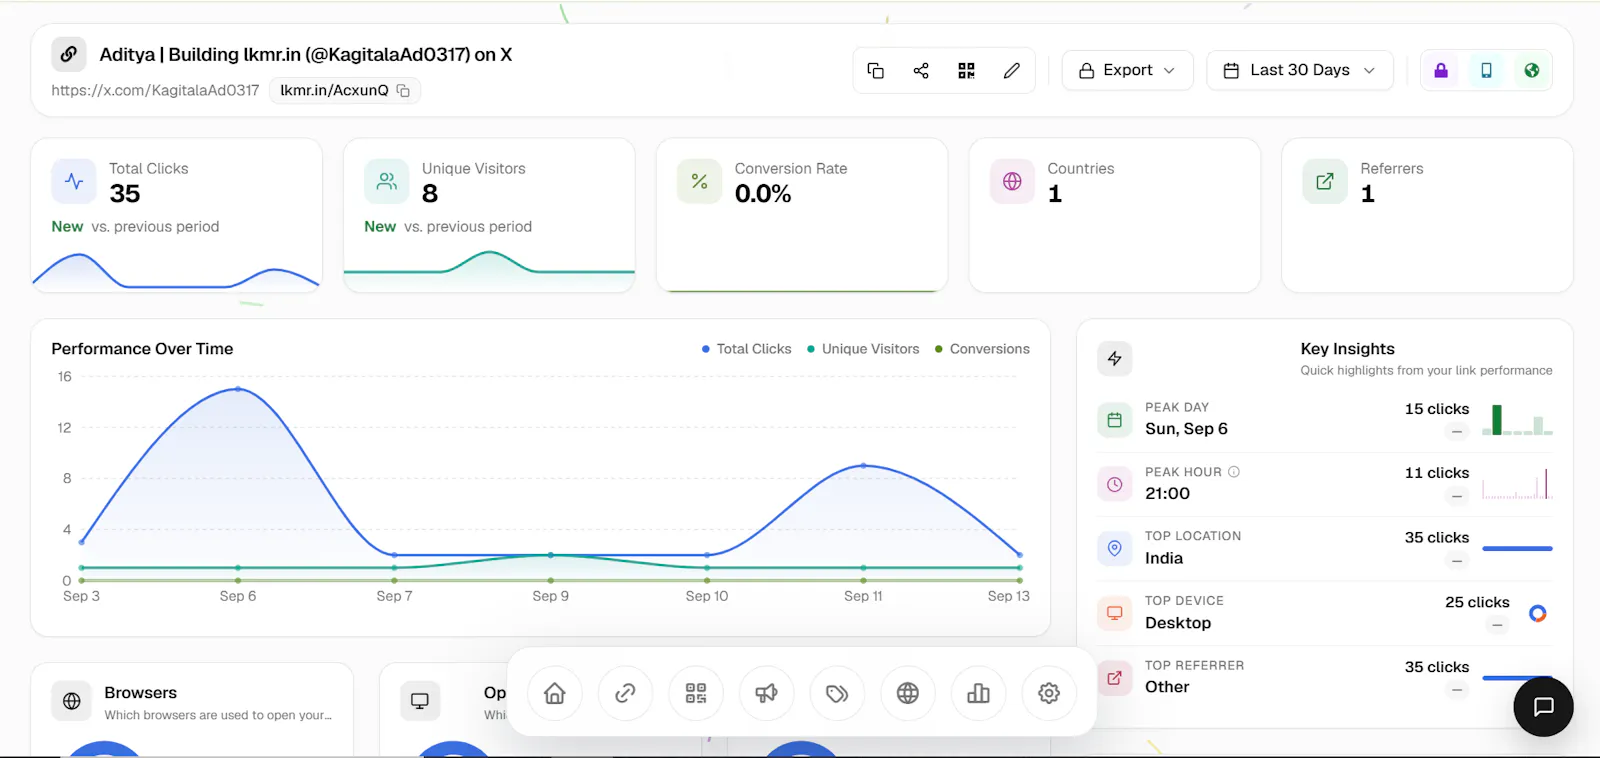Click the Browsers section globe icon
The image size is (1600, 758).
72,701
